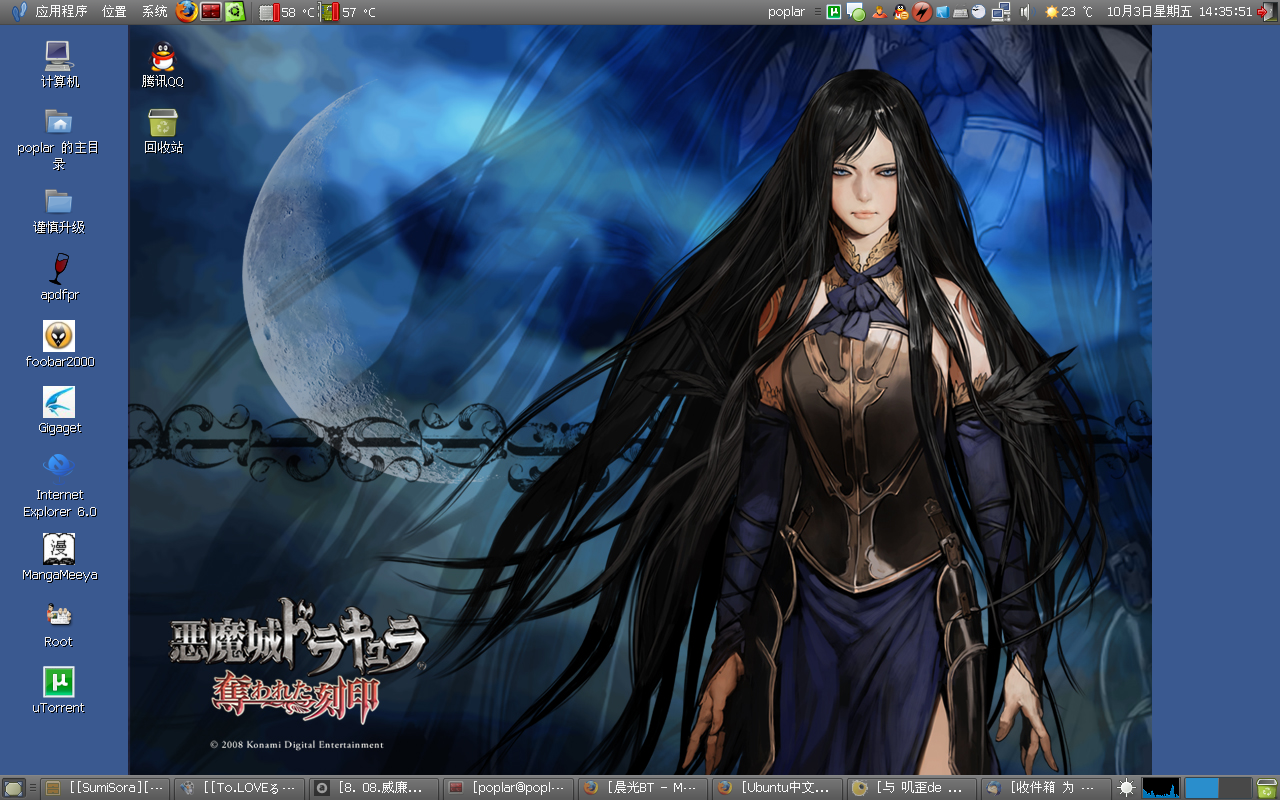Switch to the [[To.LOVEる… taskbar window
This screenshot has width=1280, height=800.
[x=240, y=788]
